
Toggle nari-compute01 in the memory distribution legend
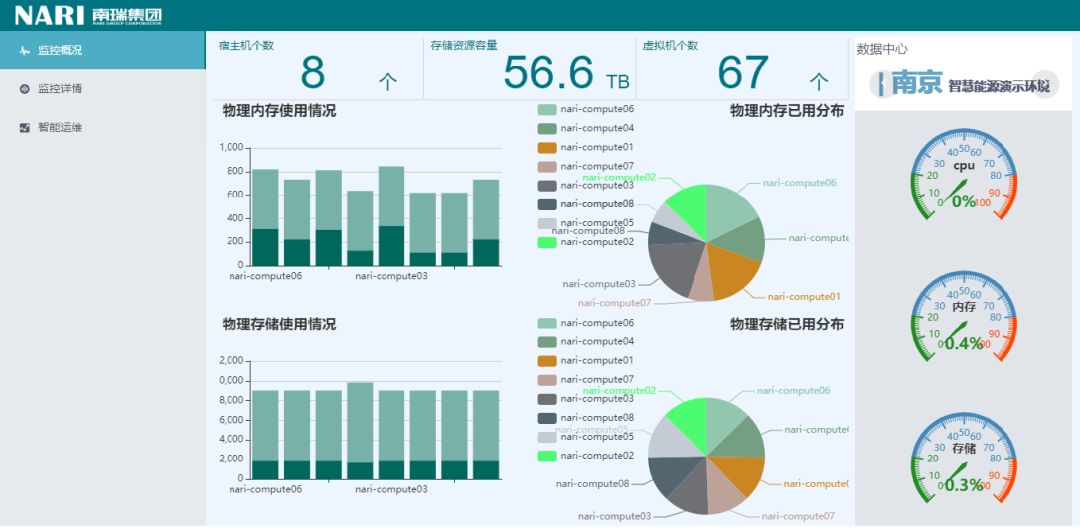tap(586, 147)
